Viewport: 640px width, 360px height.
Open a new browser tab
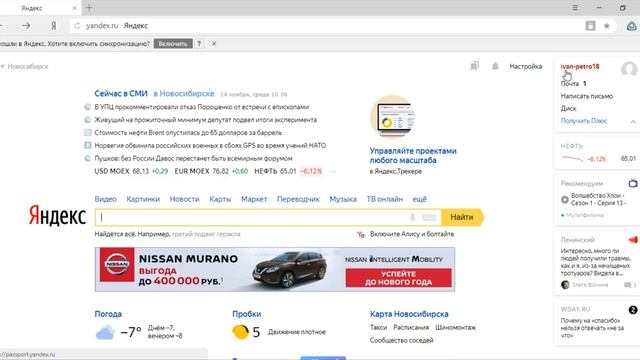pyautogui.click(x=89, y=8)
